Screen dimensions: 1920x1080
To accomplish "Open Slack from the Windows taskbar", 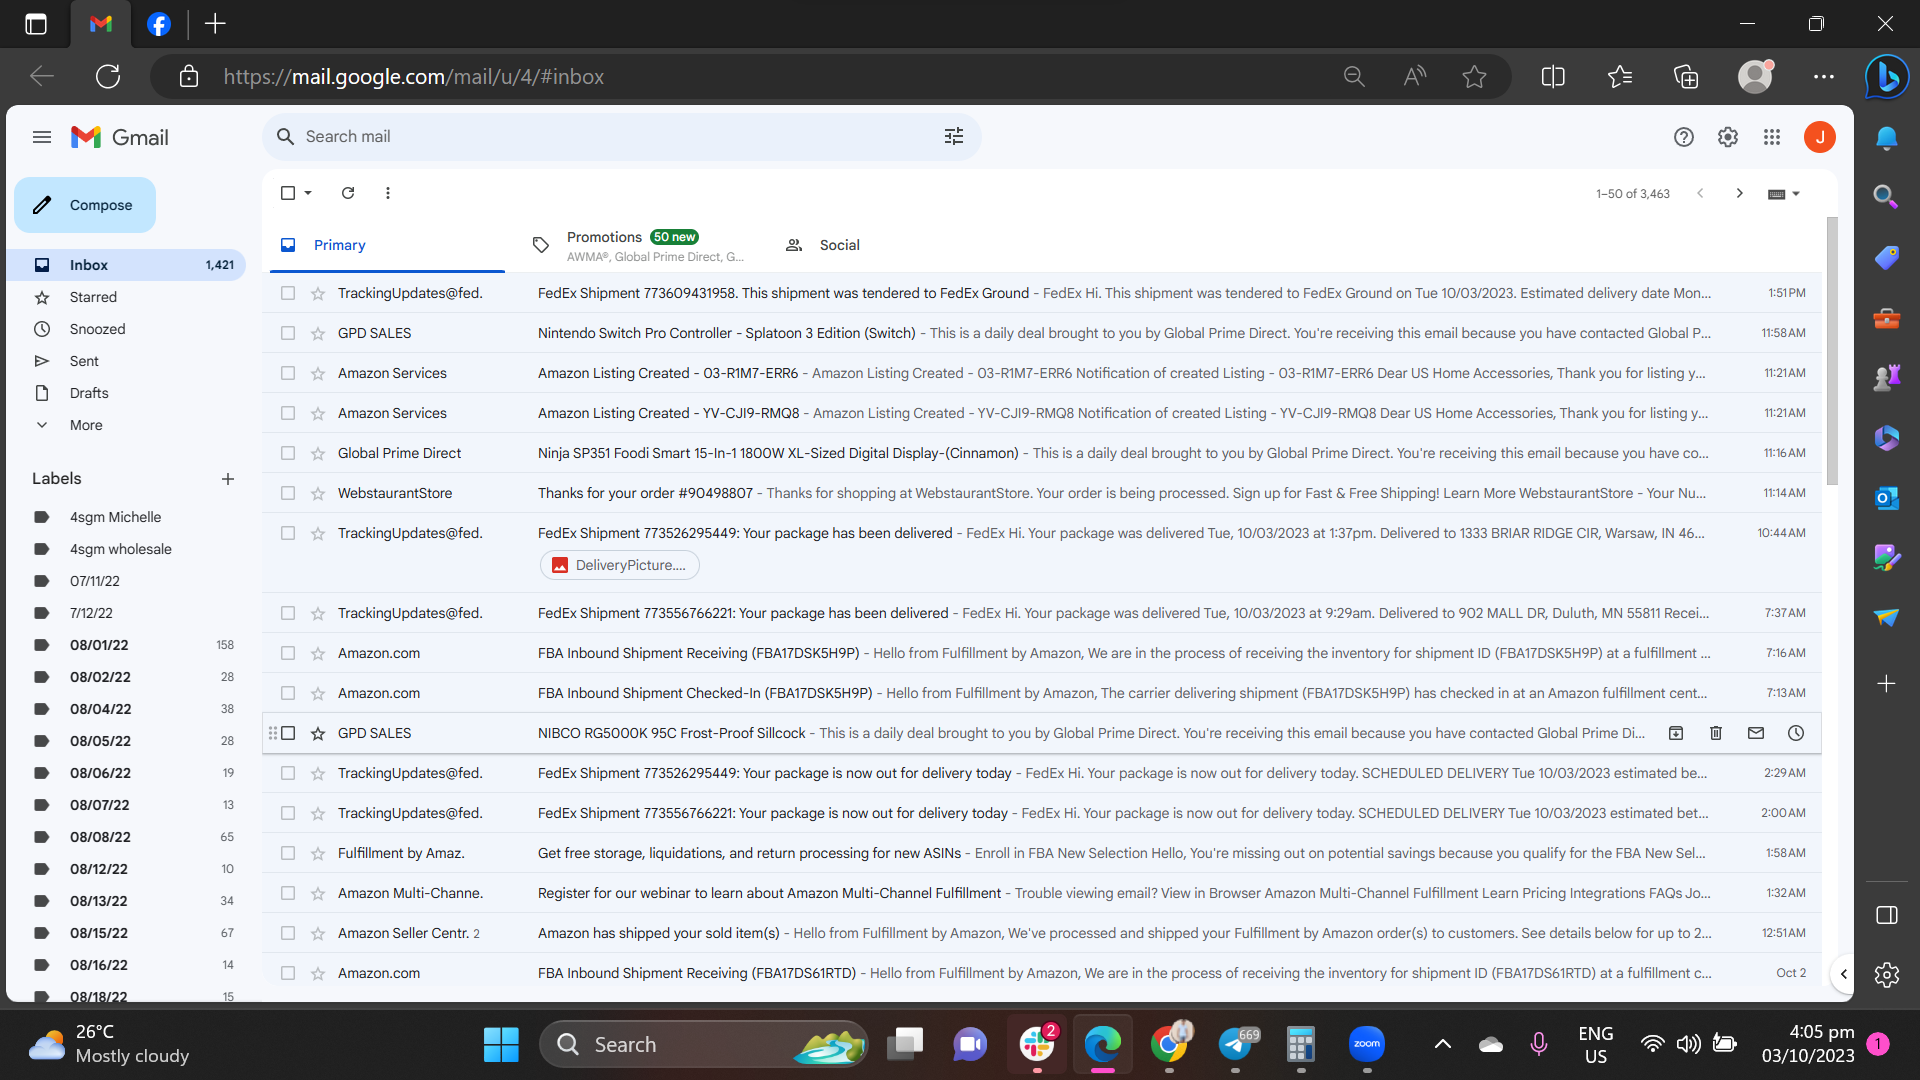I will (x=1037, y=1044).
